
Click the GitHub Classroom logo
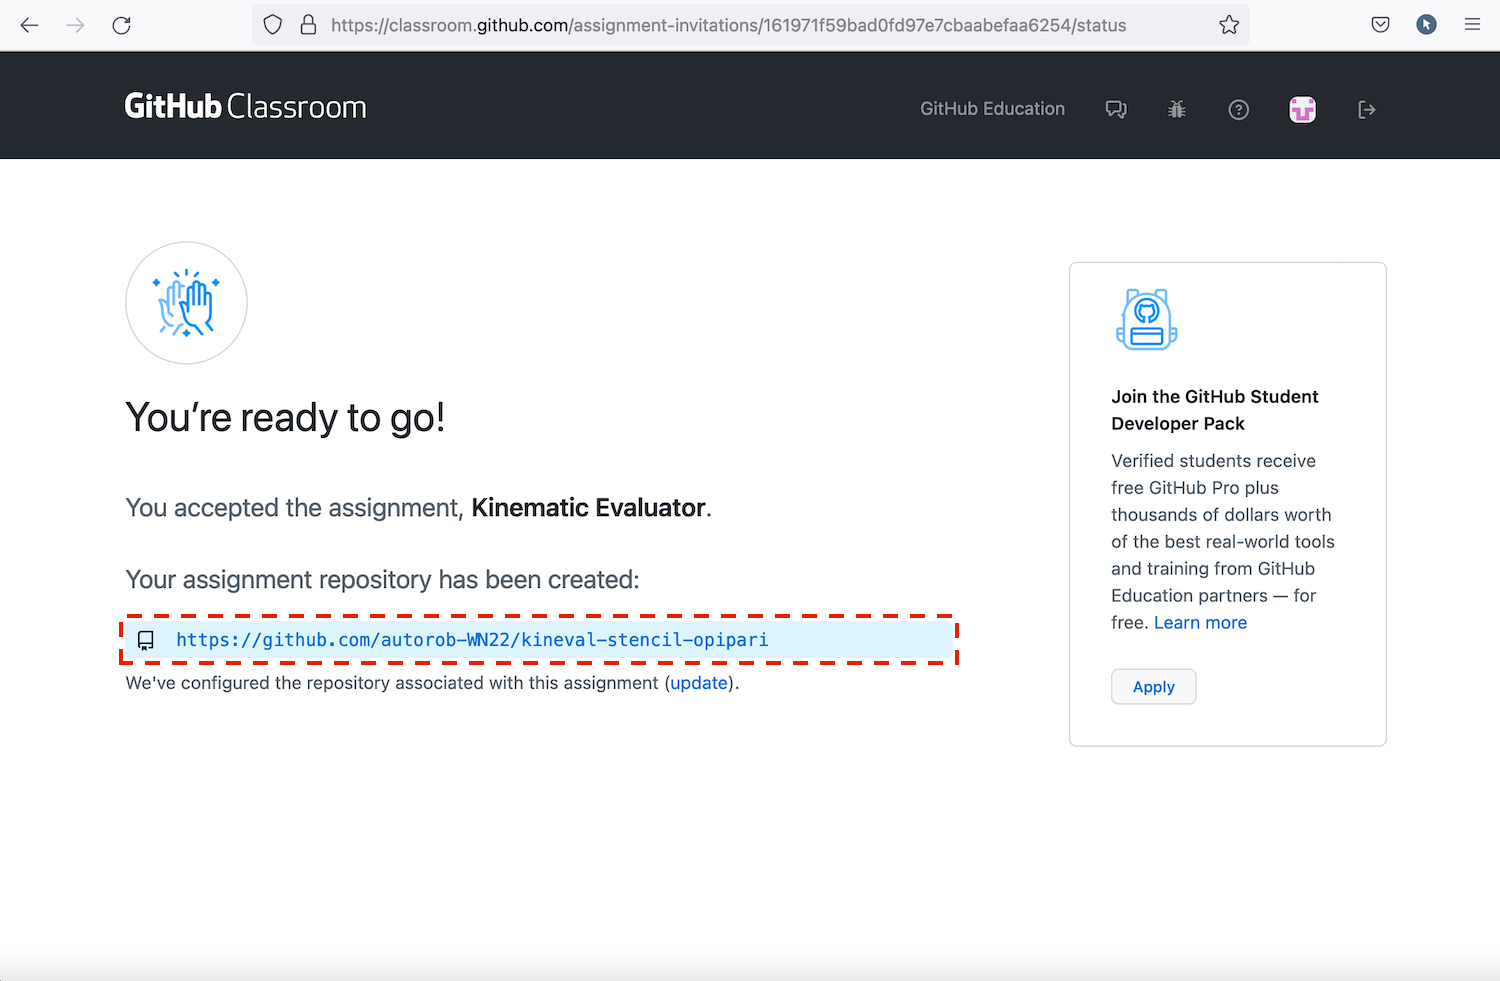click(245, 106)
